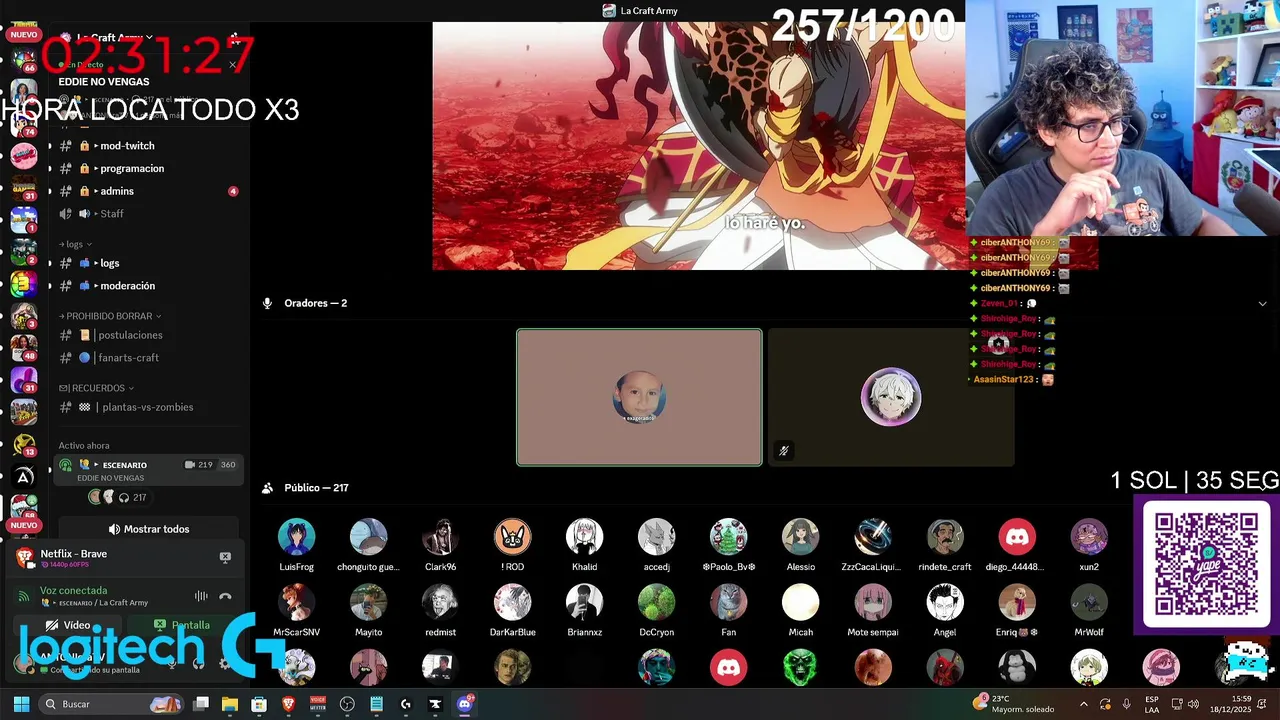Click the Voz conectada status text
This screenshot has height=720, width=1280.
click(73, 590)
